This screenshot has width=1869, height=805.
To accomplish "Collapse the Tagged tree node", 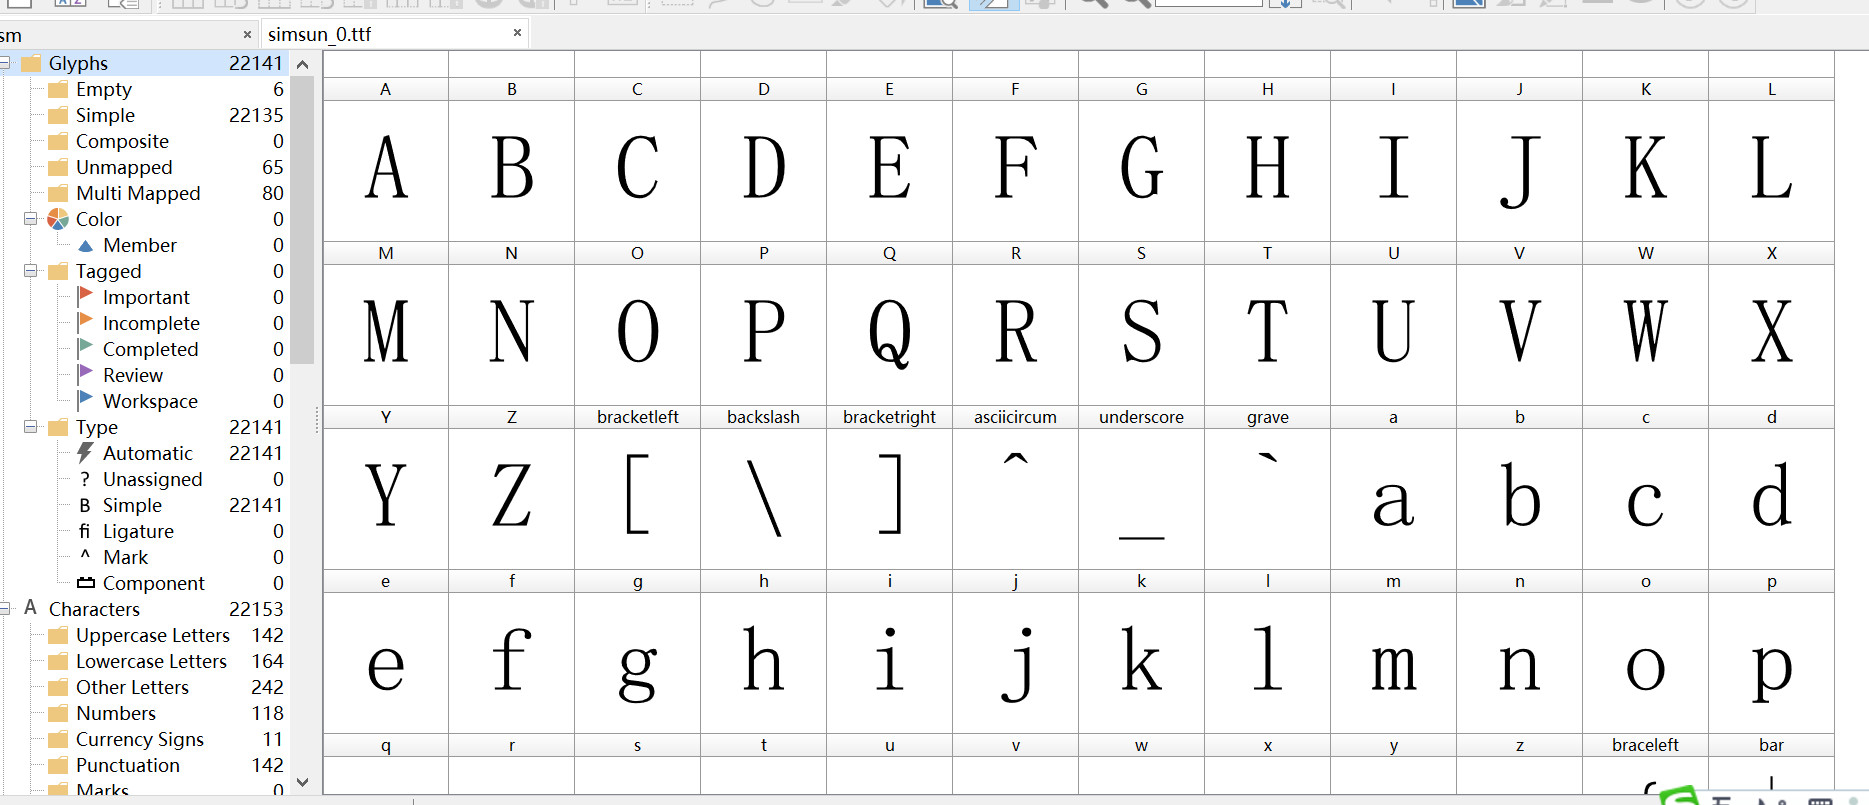I will click(x=31, y=270).
